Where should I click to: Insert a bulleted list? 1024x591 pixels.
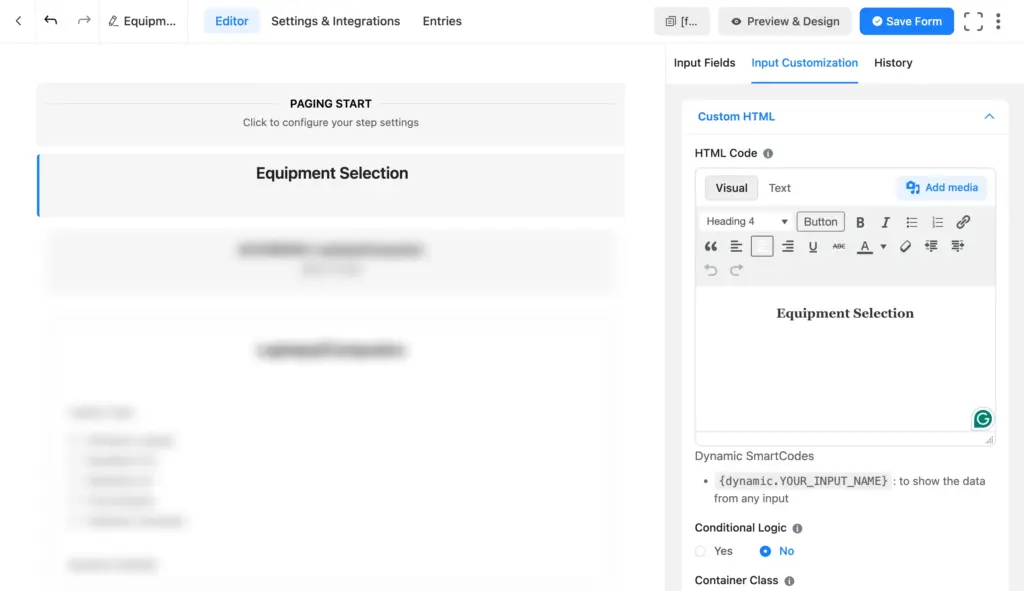[912, 222]
